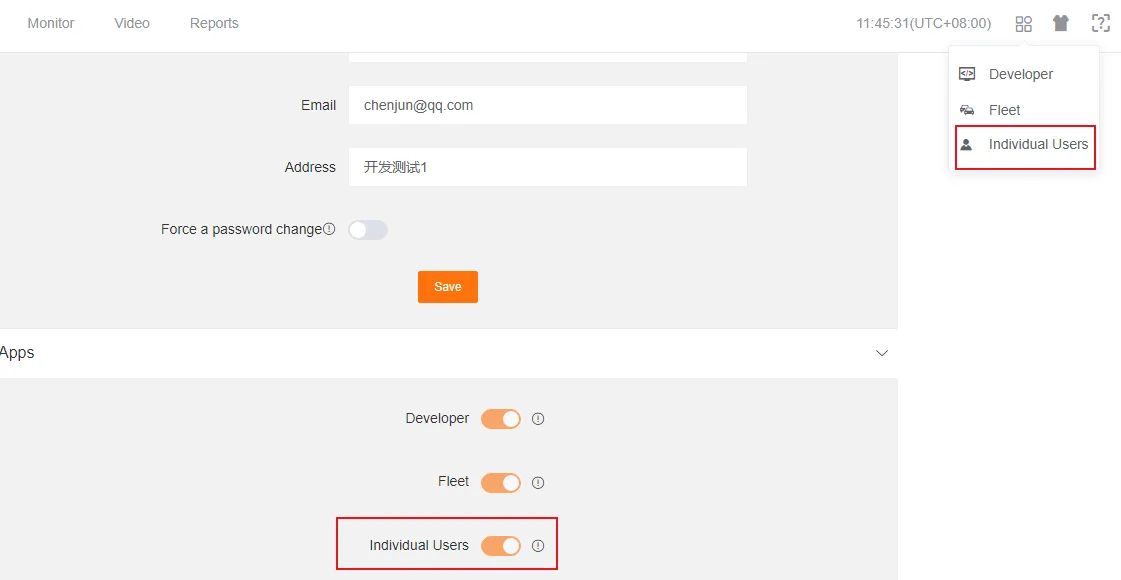Open the apps grid icon in the header

[1023, 23]
